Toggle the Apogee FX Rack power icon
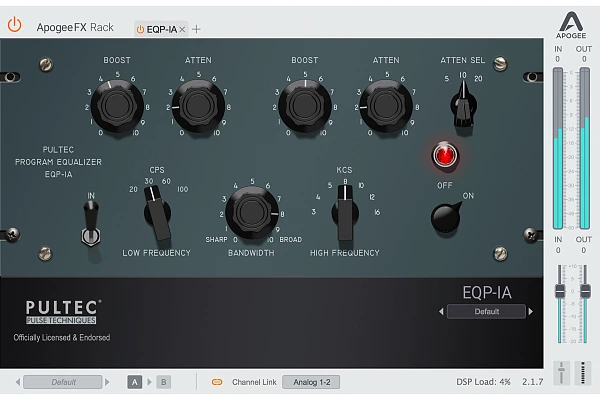Viewport: 600px width, 400px height. tap(15, 24)
